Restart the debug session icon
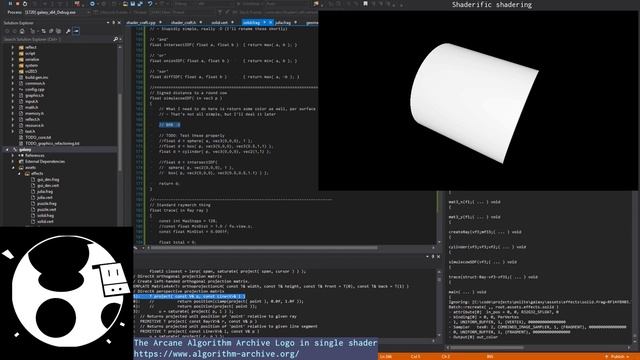 pos(25,4)
